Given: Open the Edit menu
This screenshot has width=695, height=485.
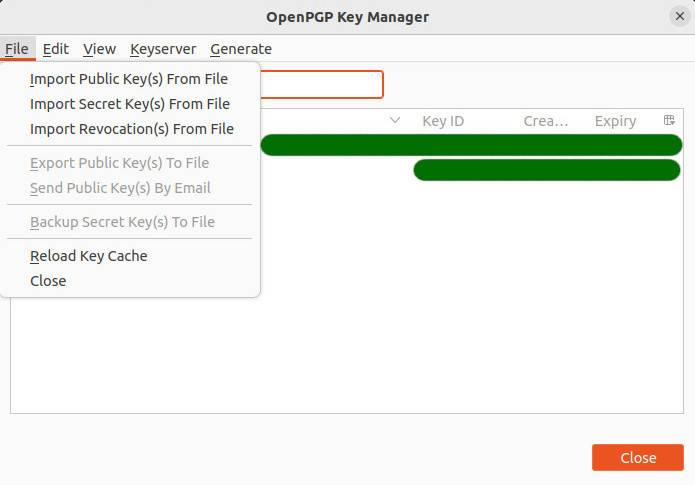Looking at the screenshot, I should pos(56,49).
